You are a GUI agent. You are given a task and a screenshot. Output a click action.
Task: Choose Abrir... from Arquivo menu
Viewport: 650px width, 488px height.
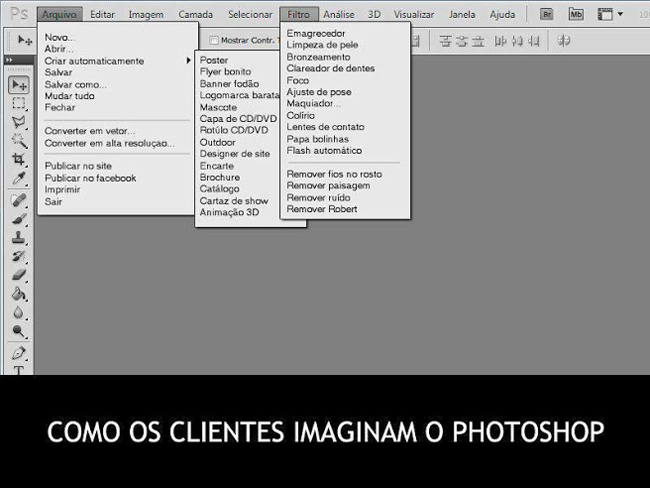[x=59, y=49]
